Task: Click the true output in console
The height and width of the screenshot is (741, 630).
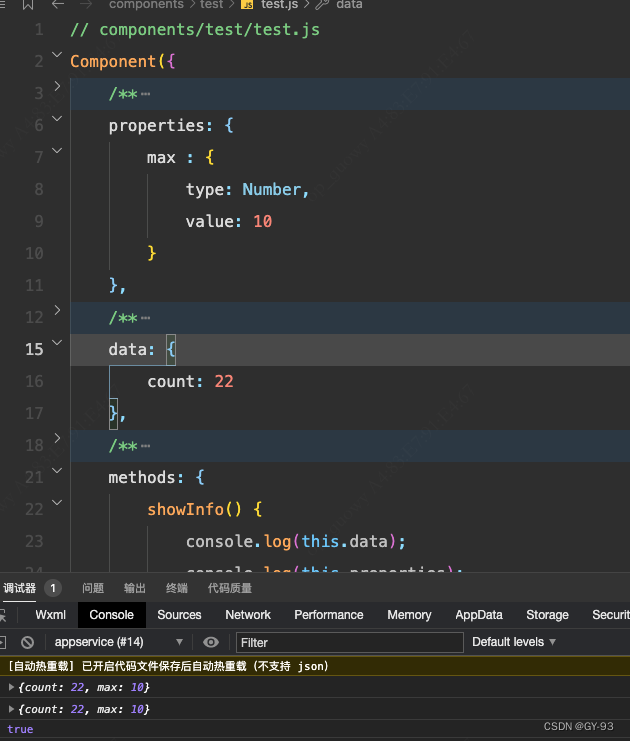Action: coord(20,729)
